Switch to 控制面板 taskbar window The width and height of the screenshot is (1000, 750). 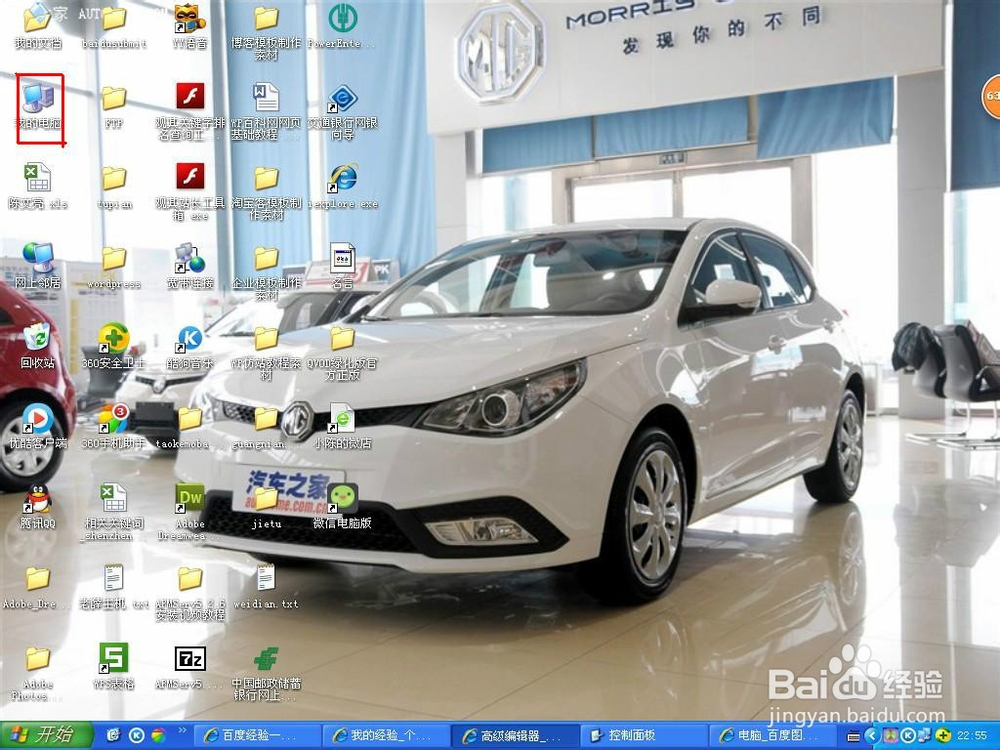pos(643,736)
